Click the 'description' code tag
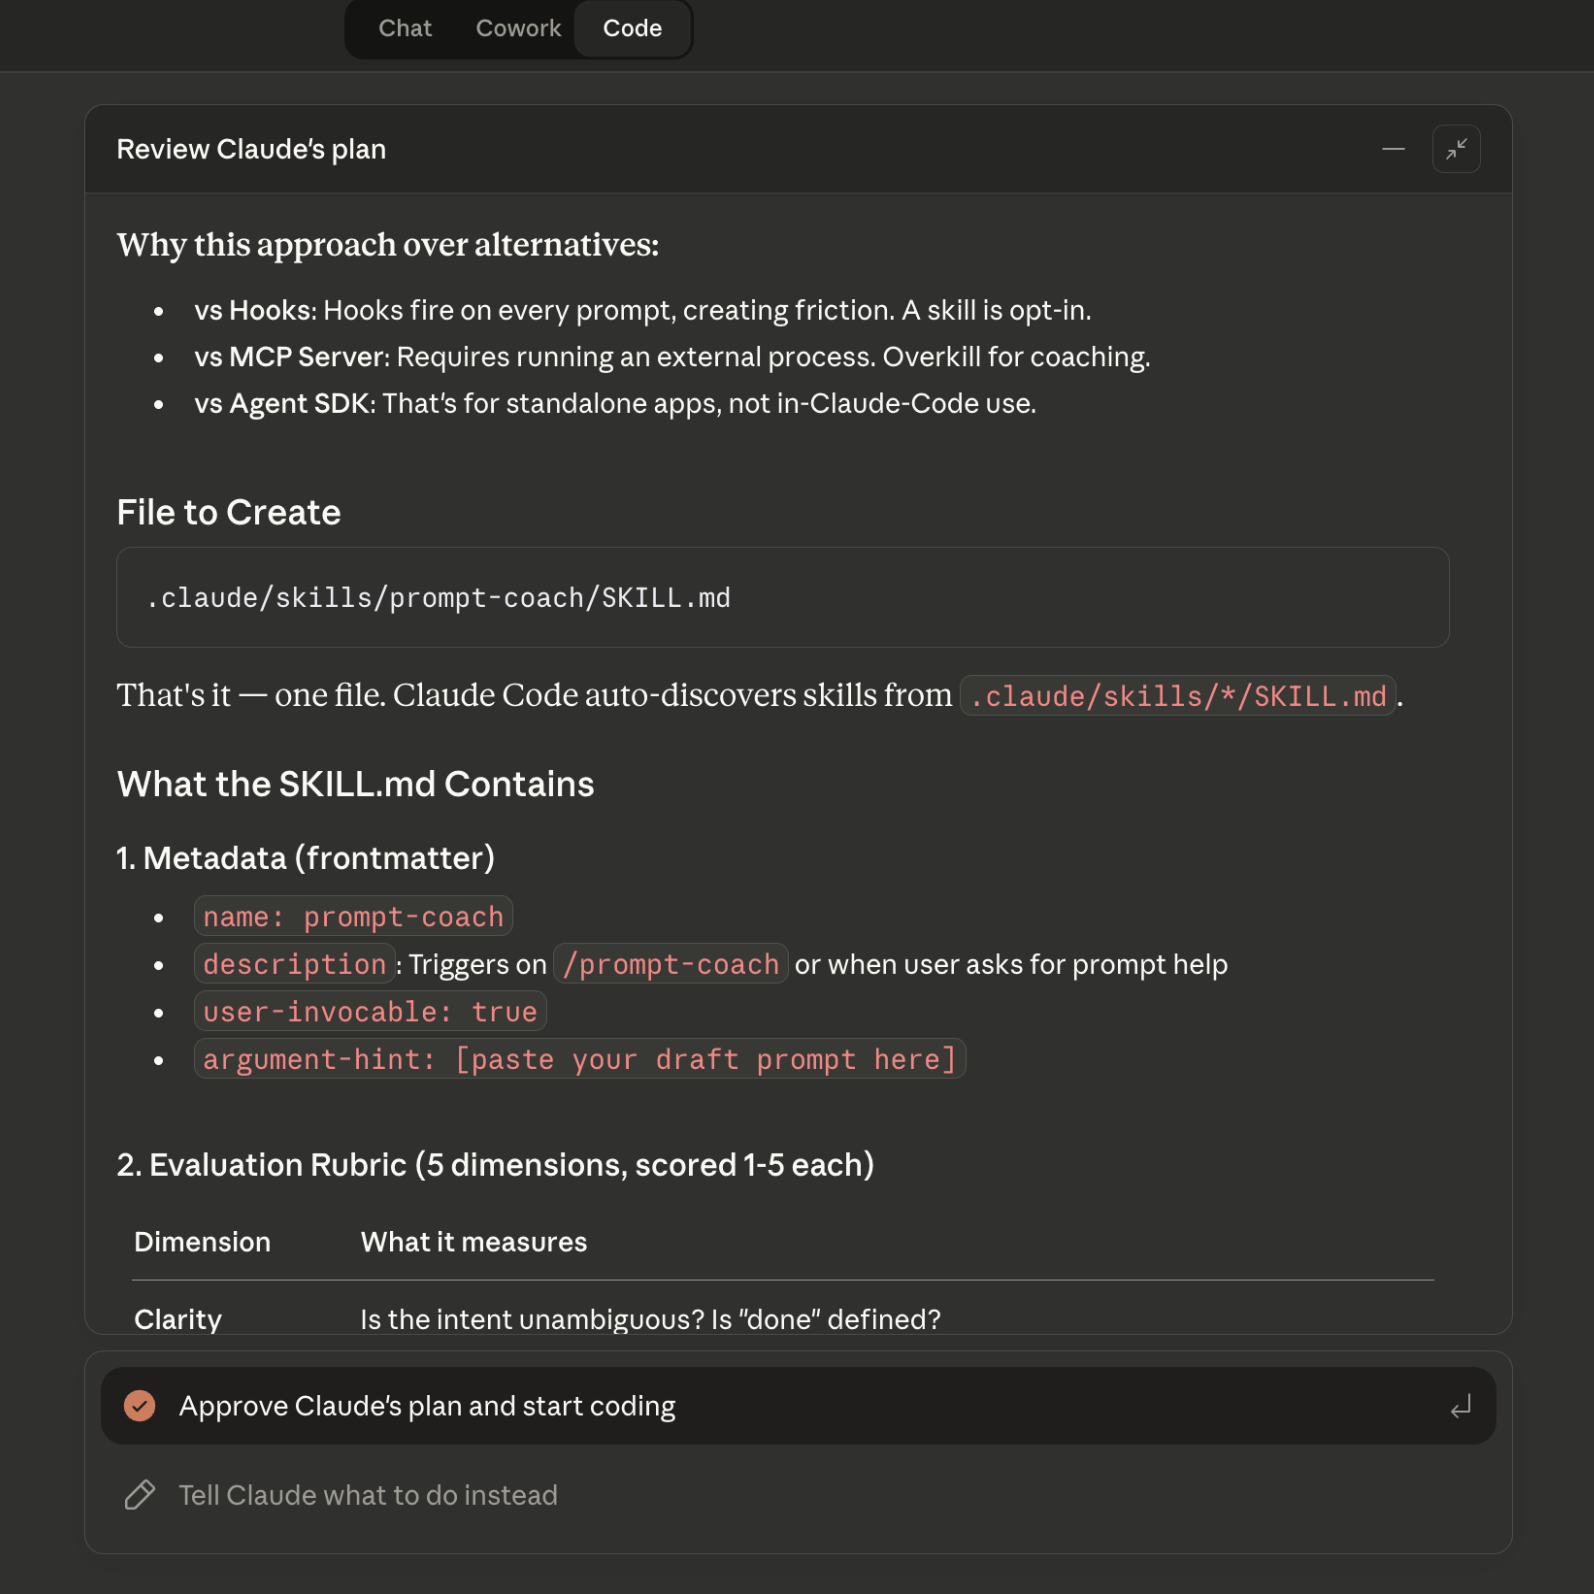Viewport: 1594px width, 1594px height. 295,964
